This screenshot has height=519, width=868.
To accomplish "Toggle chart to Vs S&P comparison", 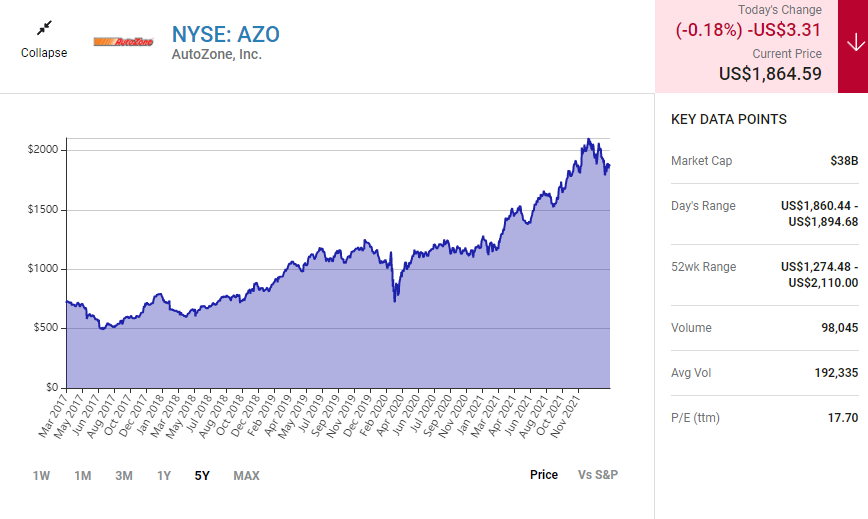I will [598, 474].
